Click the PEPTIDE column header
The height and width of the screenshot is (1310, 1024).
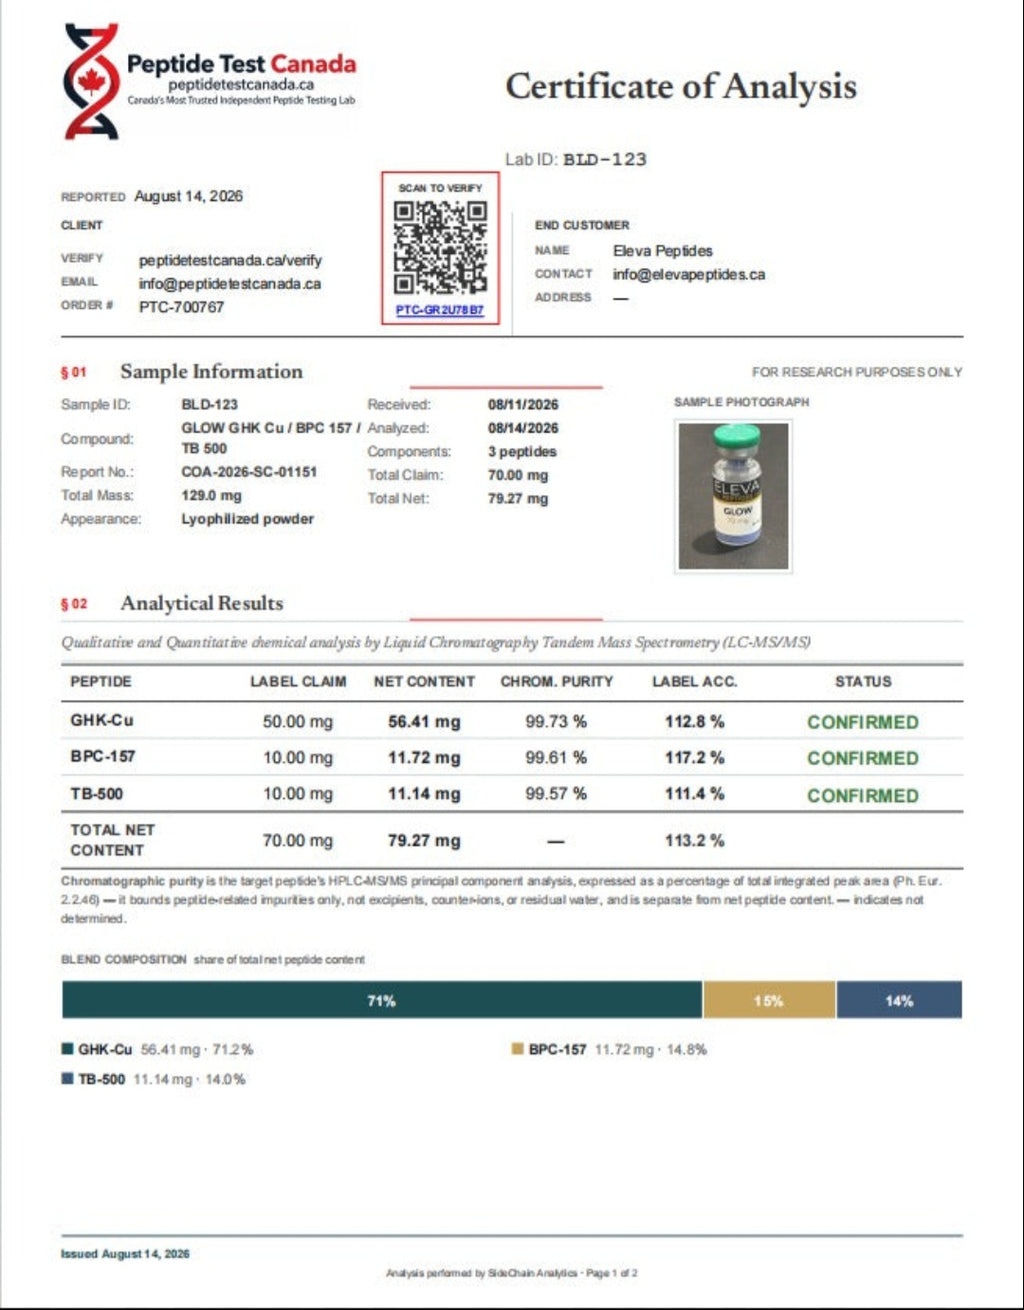click(x=101, y=681)
